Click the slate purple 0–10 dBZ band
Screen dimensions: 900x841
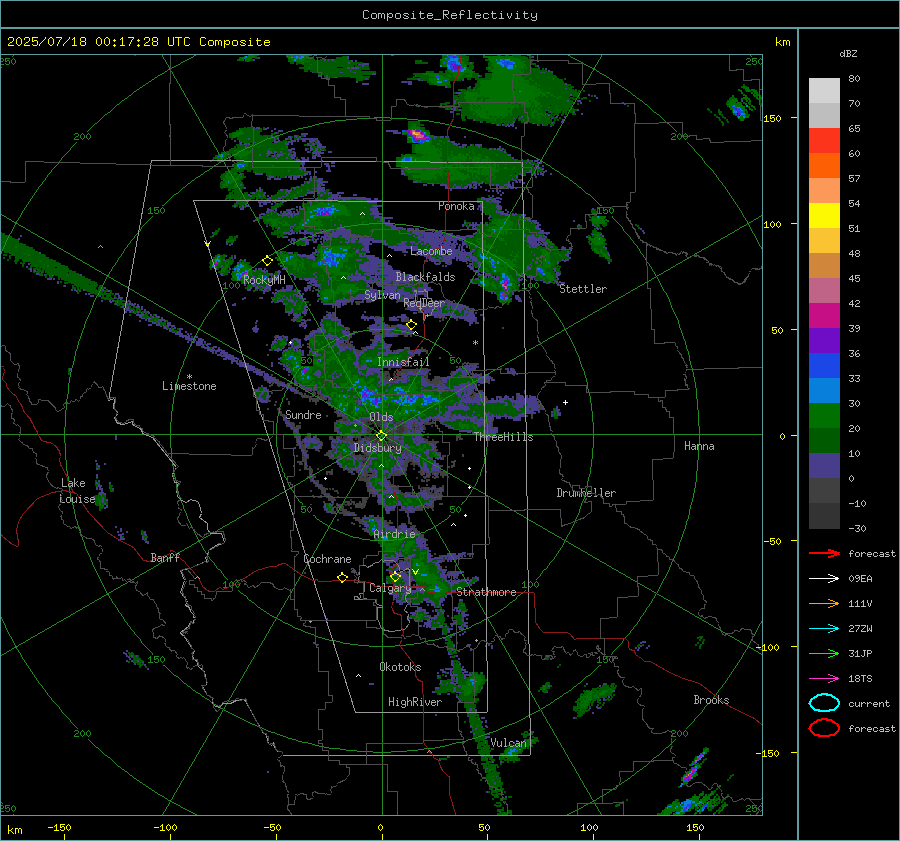(824, 466)
